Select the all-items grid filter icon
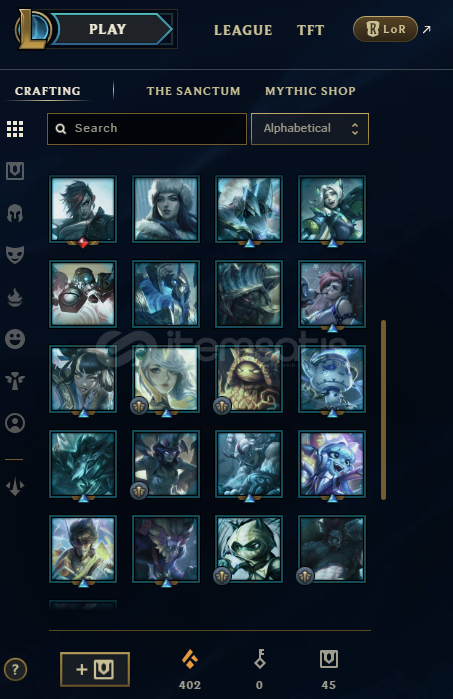Screen dimensions: 453x699 pyautogui.click(x=15, y=129)
